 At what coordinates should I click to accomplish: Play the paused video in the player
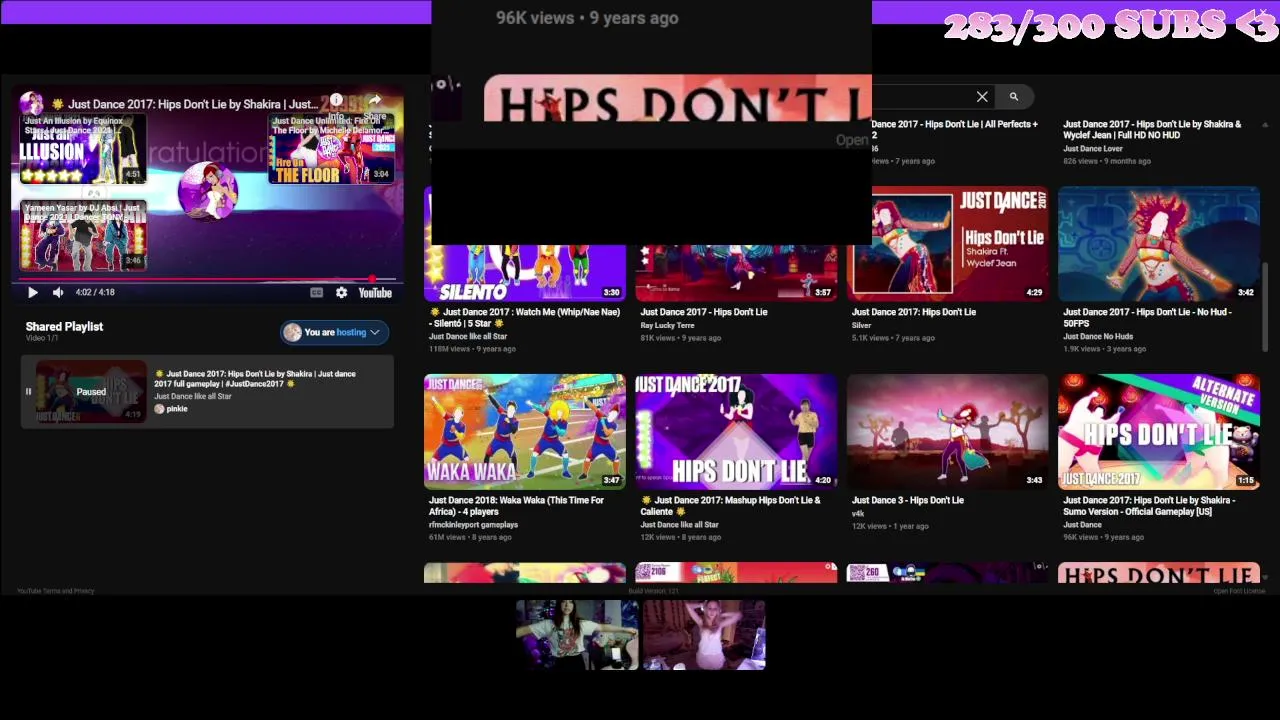coord(32,293)
